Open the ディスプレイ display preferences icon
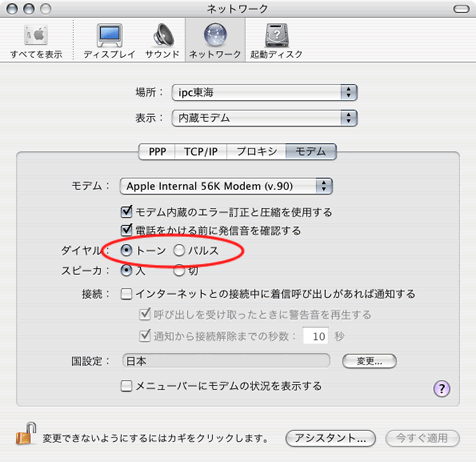 (110, 35)
